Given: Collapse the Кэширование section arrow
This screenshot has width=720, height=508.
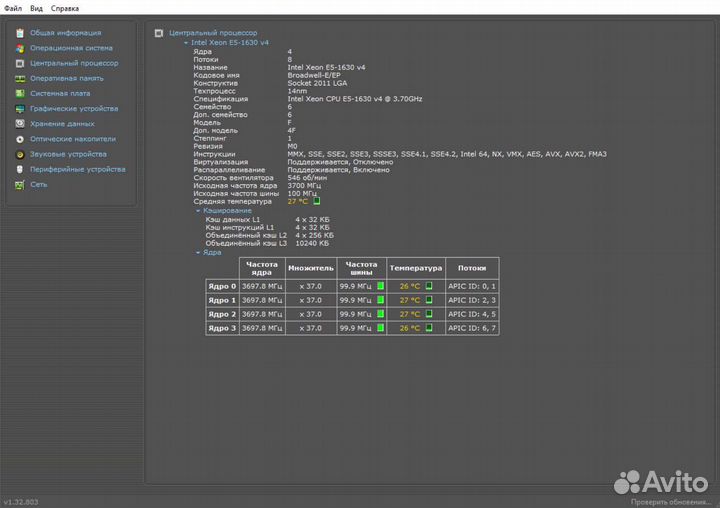Looking at the screenshot, I should (x=198, y=211).
